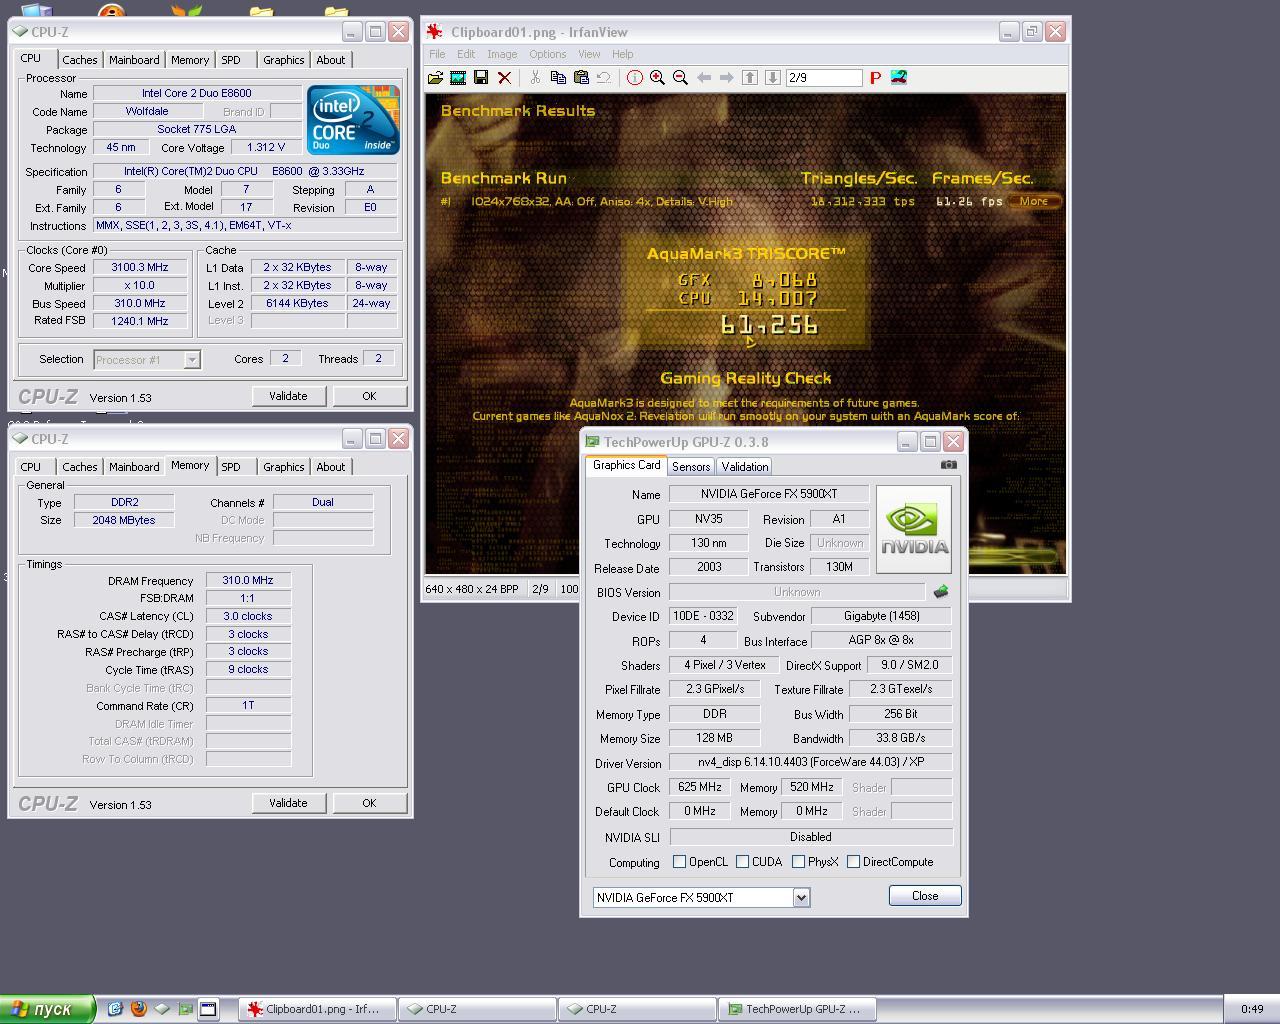
Task: Click the Paste clipboard icon in IrfanView
Action: [x=581, y=78]
